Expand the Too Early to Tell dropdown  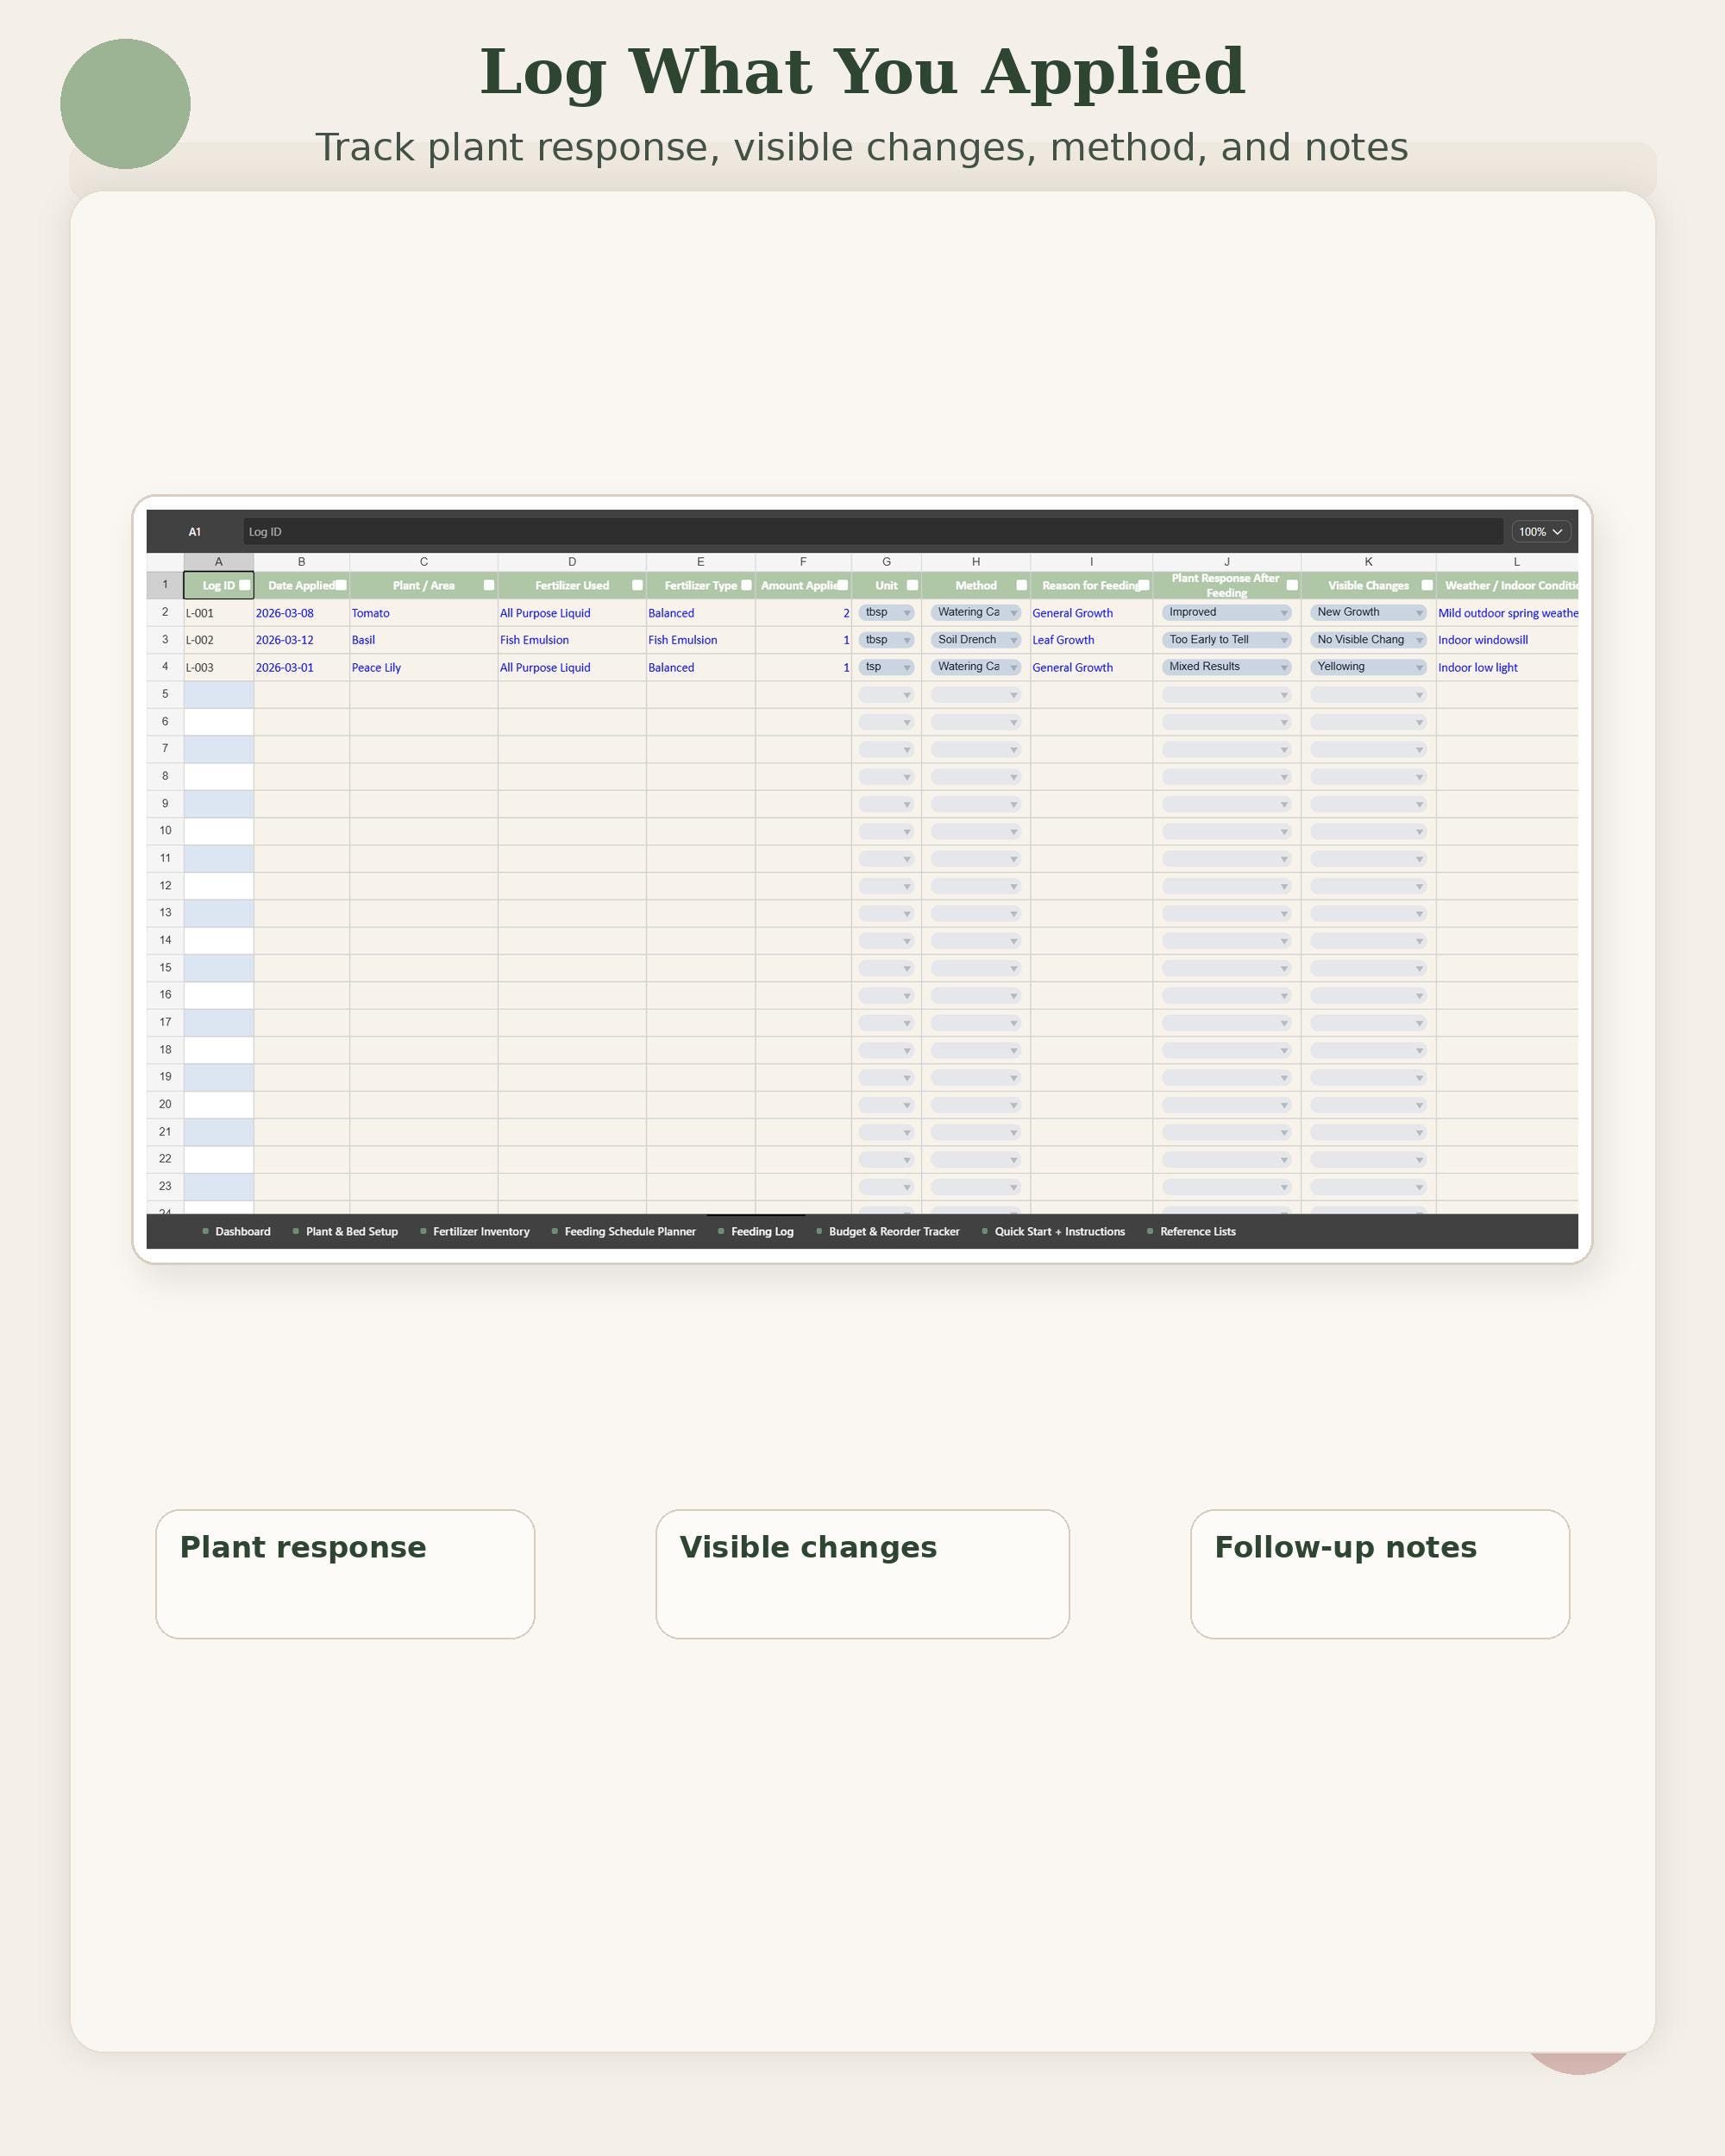(1226, 640)
